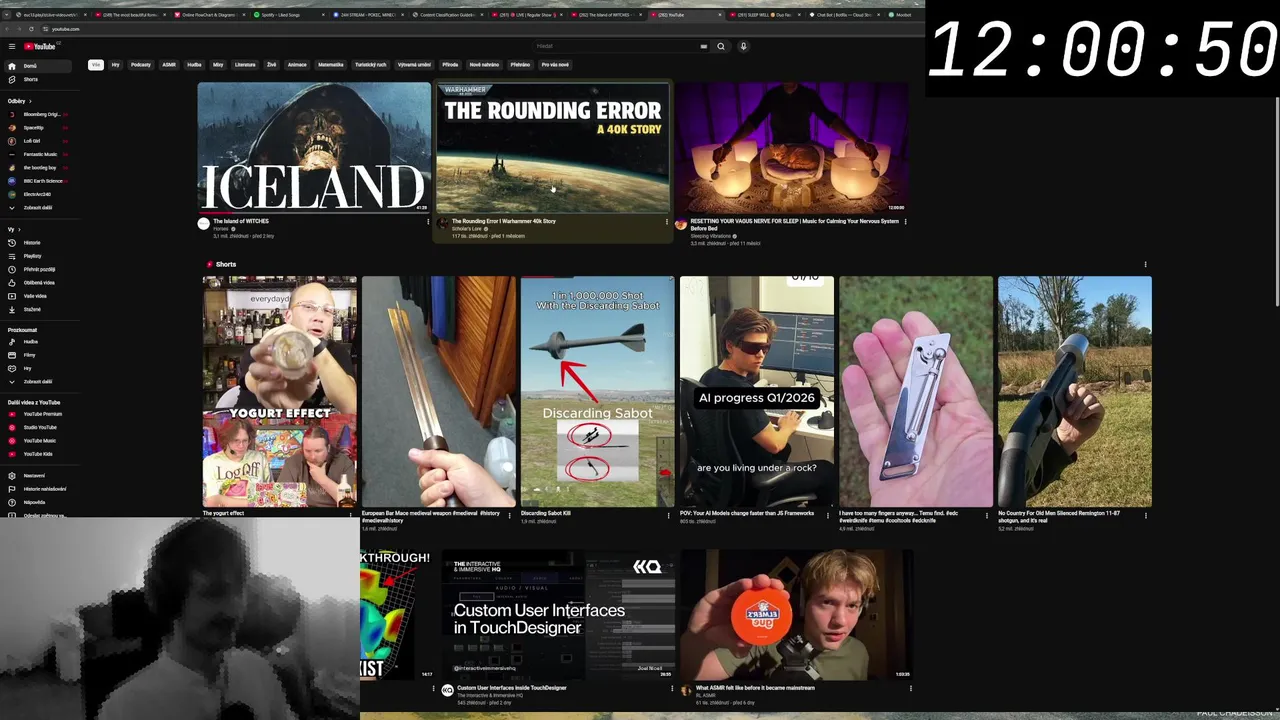This screenshot has width=1280, height=720.
Task: Select the Hry filter chip
Action: coord(115,65)
